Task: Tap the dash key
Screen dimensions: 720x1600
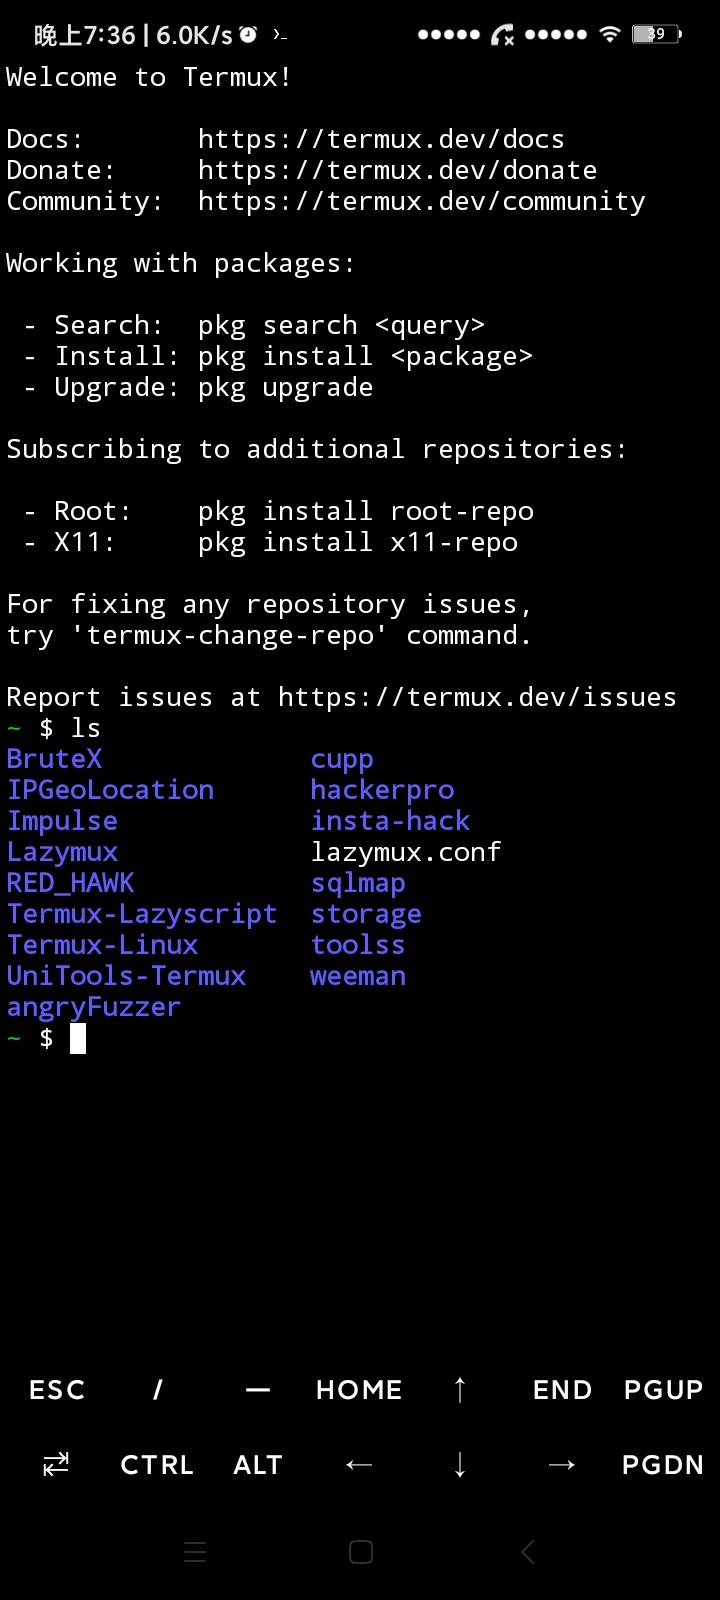Action: click(258, 1390)
